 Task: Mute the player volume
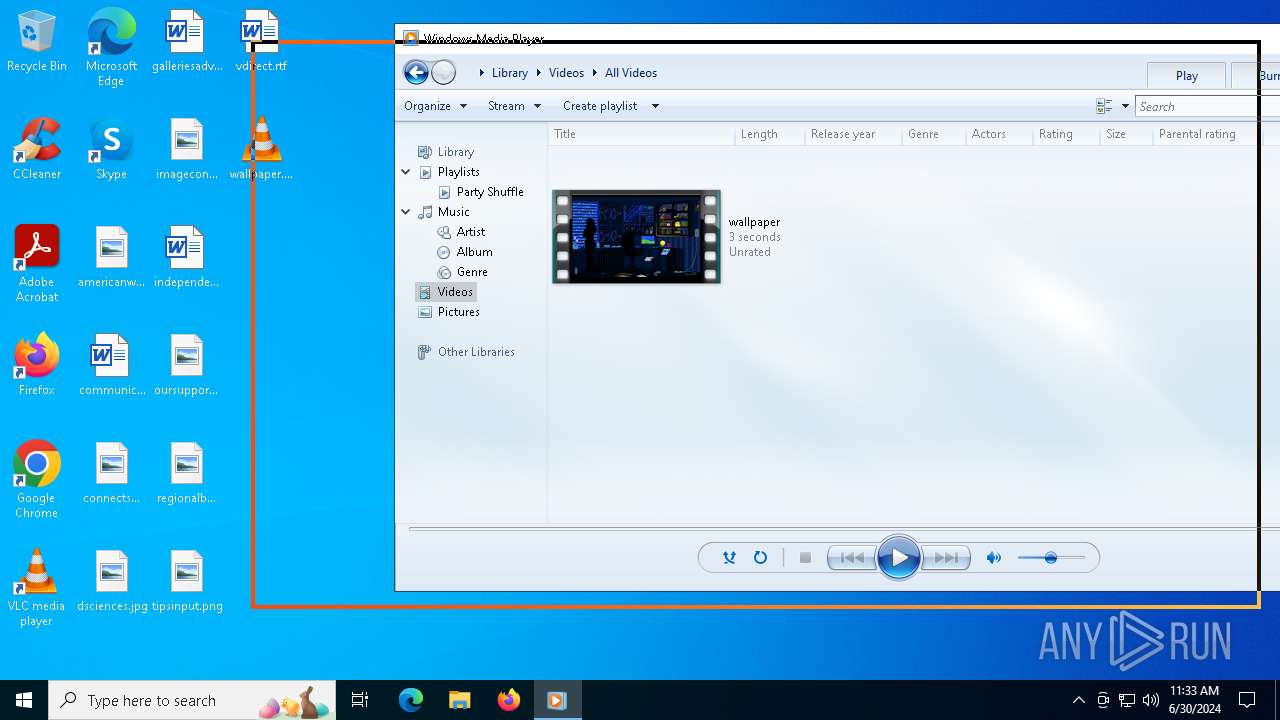(993, 558)
